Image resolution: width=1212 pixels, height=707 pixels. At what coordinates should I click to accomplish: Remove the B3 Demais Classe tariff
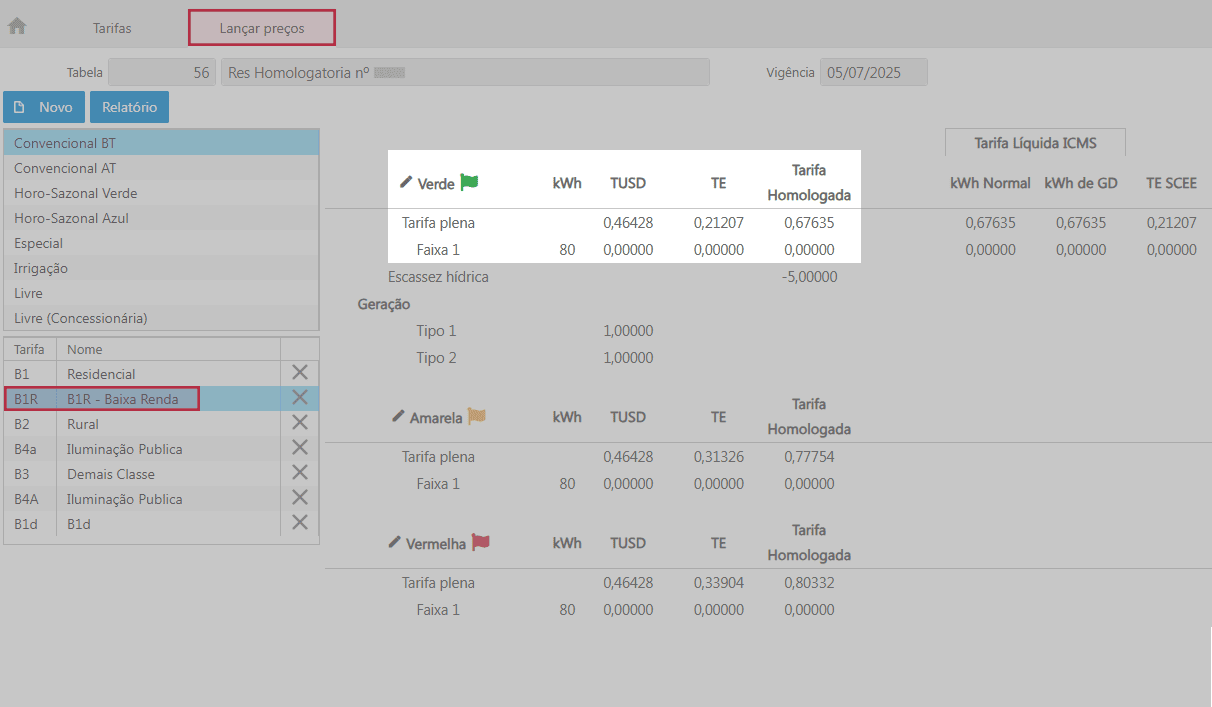pyautogui.click(x=299, y=473)
